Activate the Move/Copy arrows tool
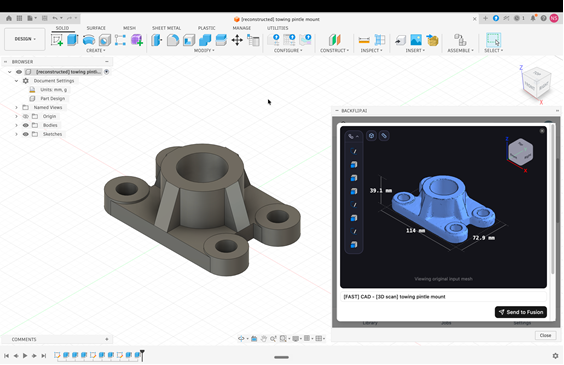Viewport: 564px width, 365px height. [x=237, y=40]
